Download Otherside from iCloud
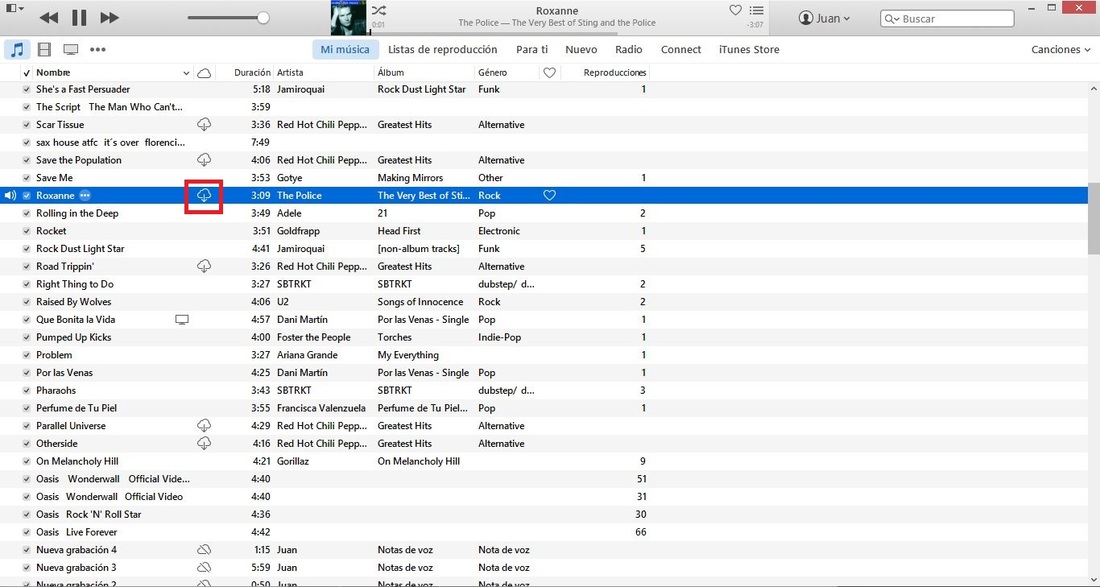1100x587 pixels. point(204,443)
